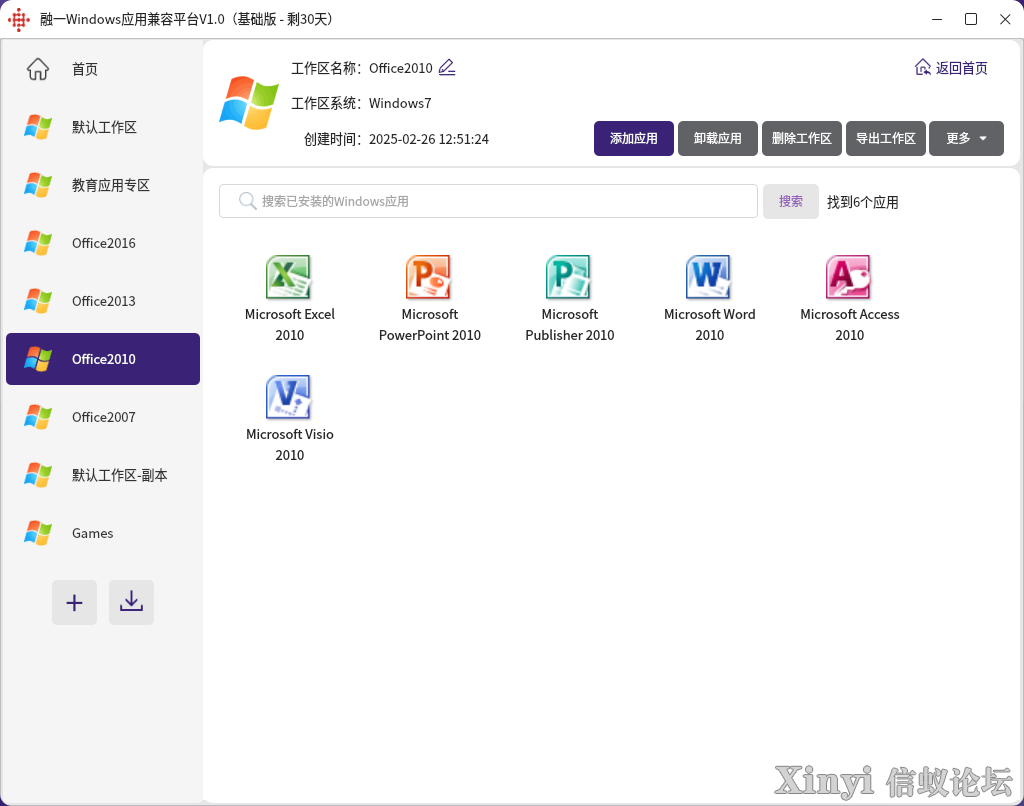Select the active Office2010 workspace

(103, 359)
